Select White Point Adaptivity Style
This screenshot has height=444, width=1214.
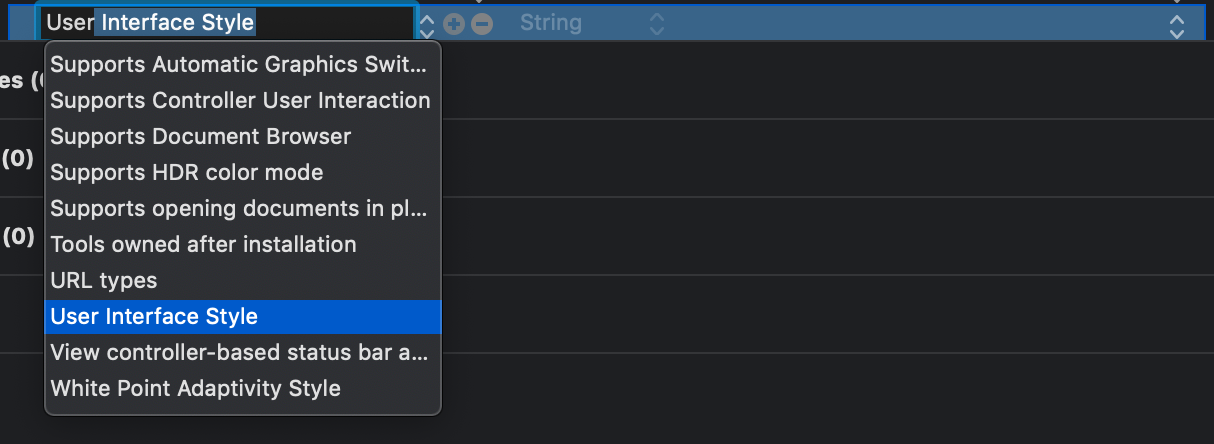point(195,389)
